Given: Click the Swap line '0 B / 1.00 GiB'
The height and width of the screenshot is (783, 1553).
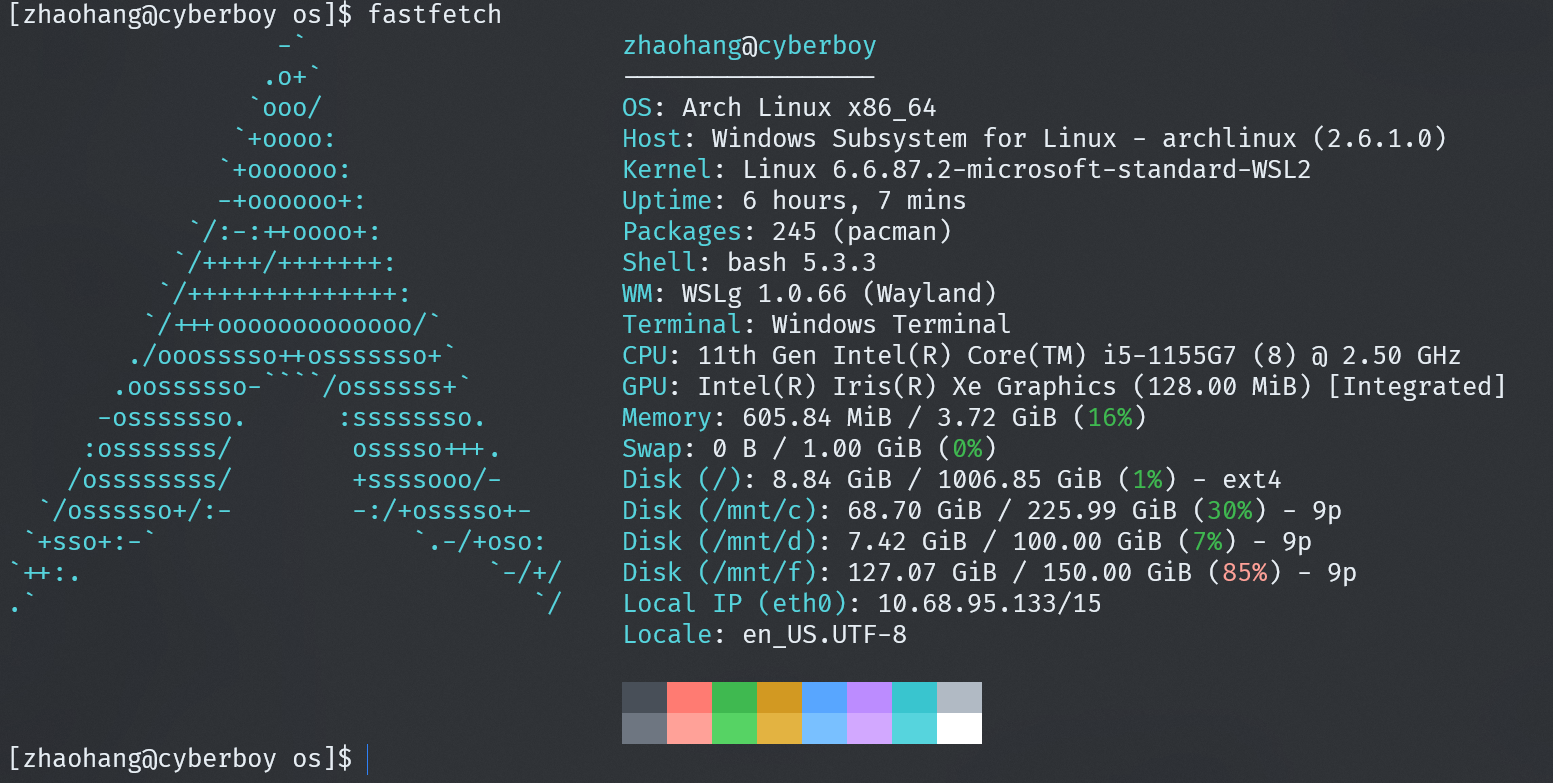Looking at the screenshot, I should (810, 448).
